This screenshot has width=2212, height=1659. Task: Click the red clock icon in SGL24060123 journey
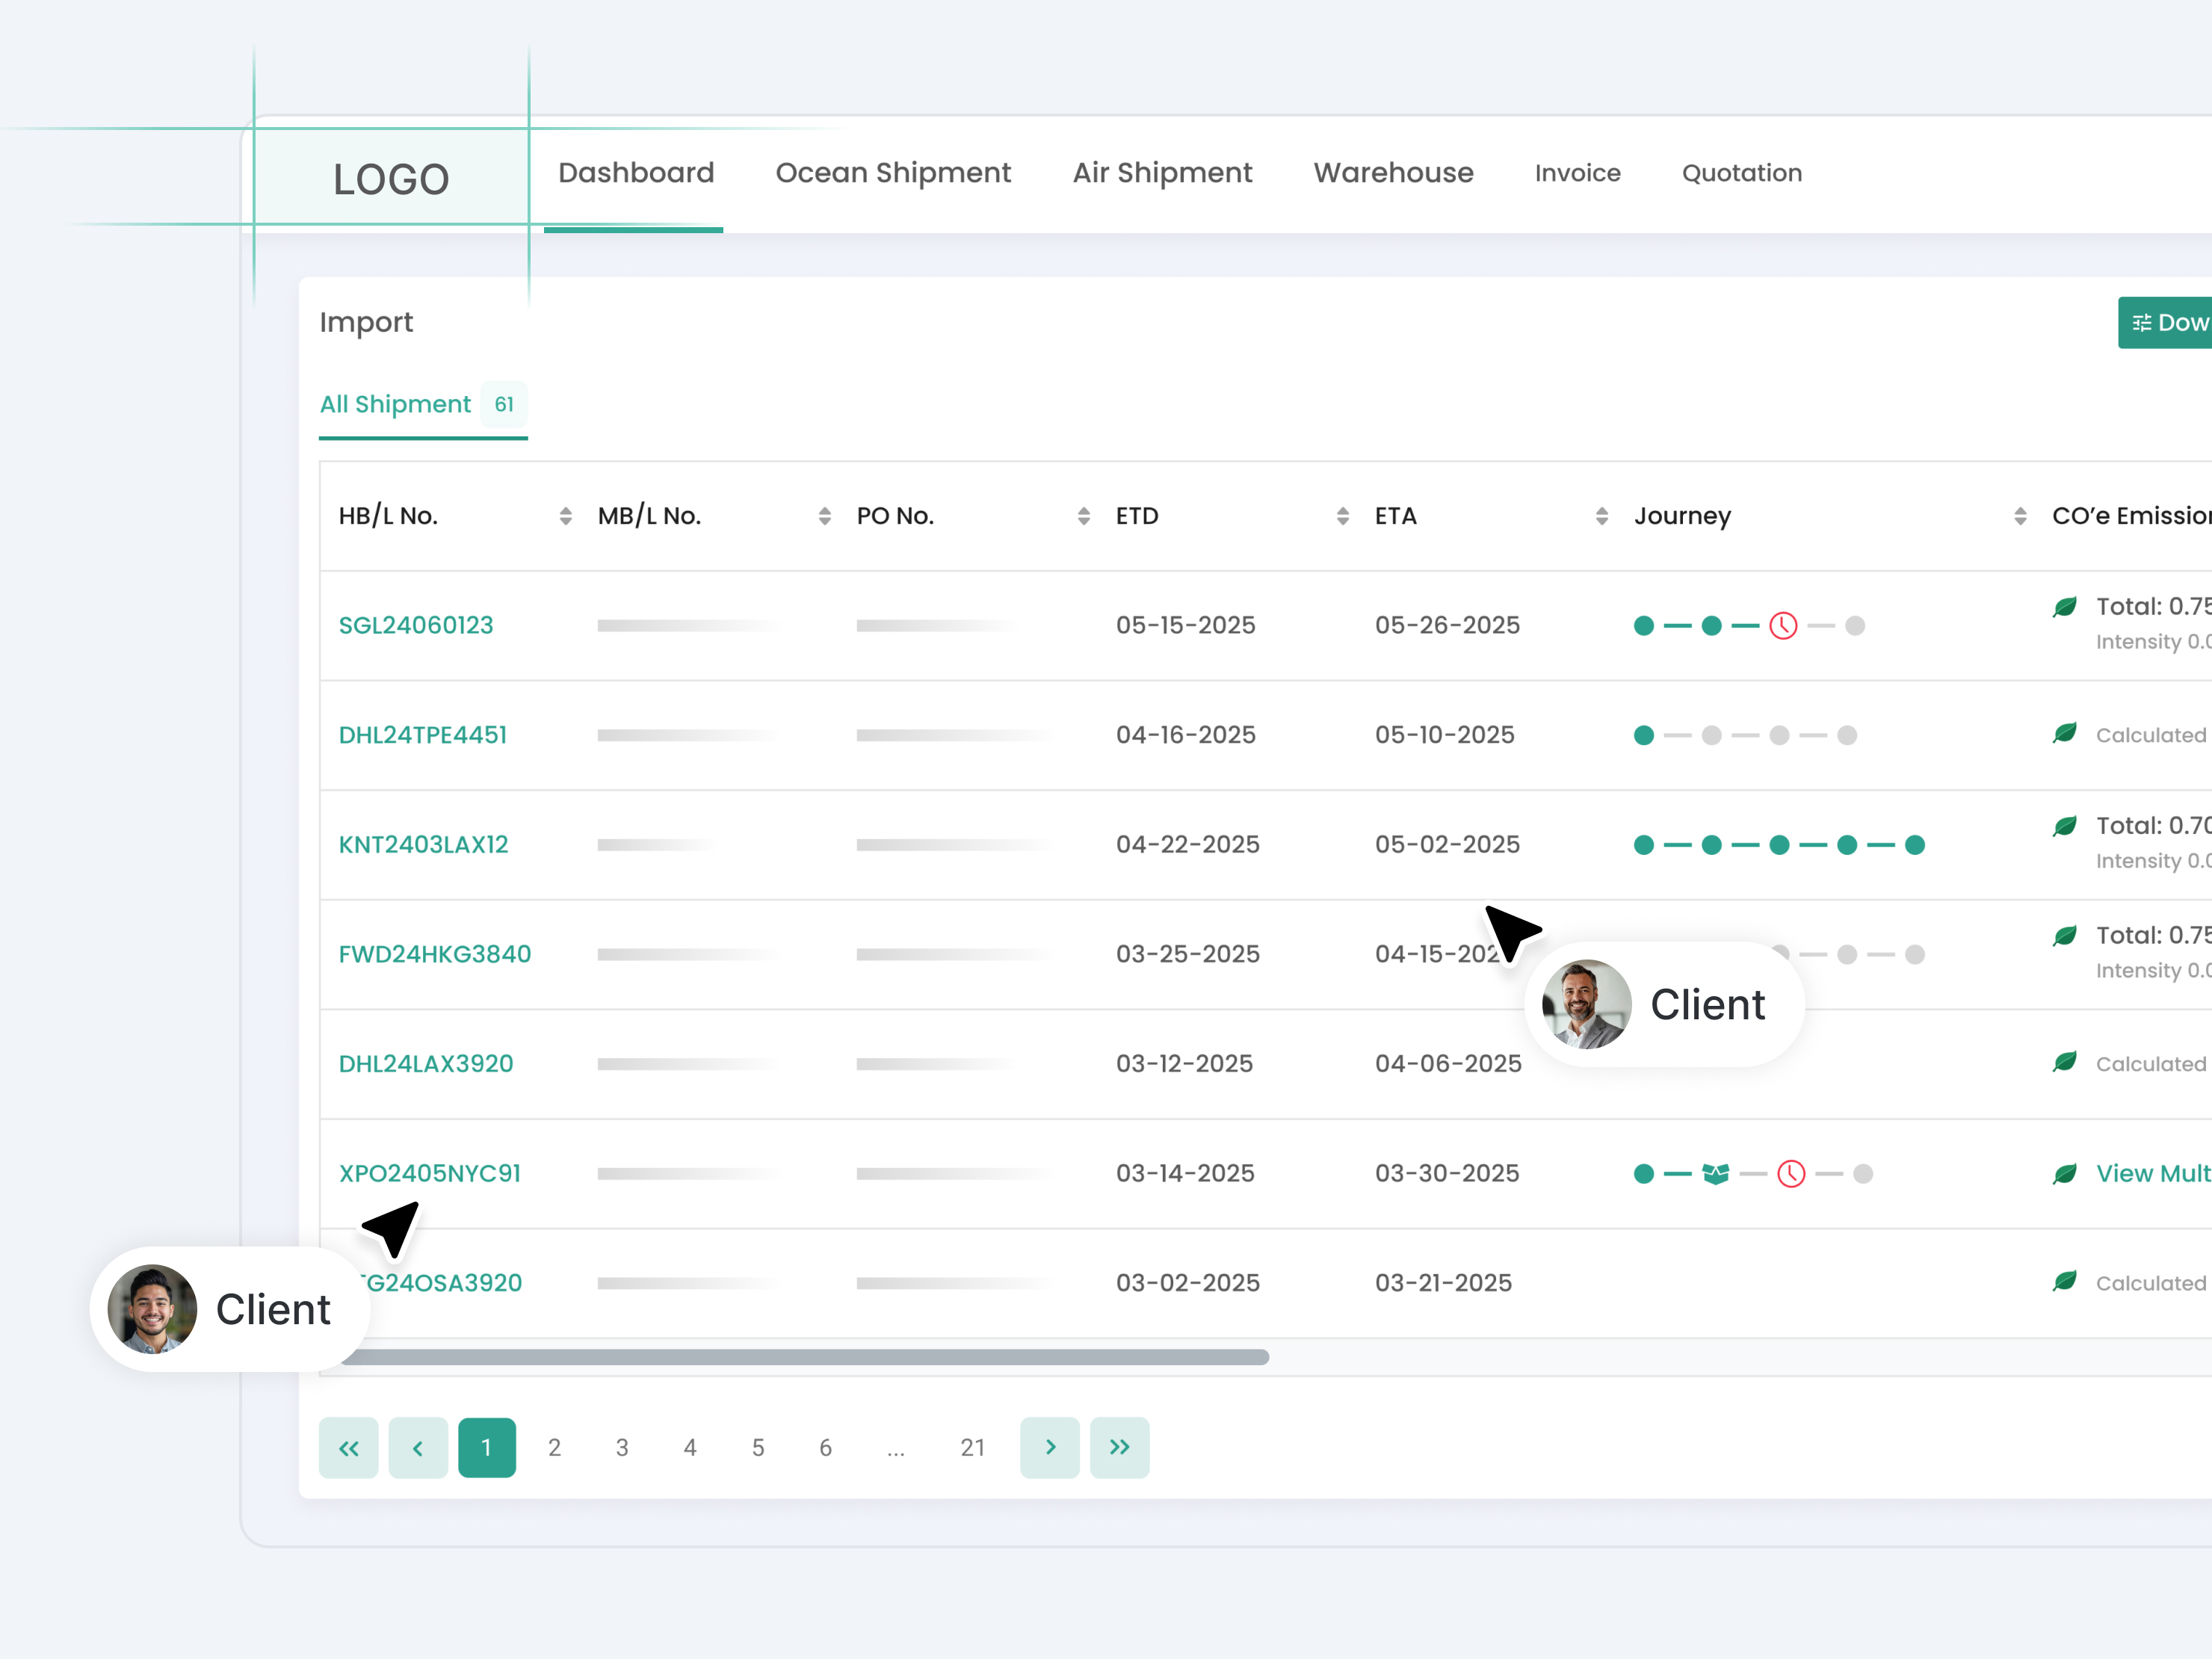[1783, 626]
